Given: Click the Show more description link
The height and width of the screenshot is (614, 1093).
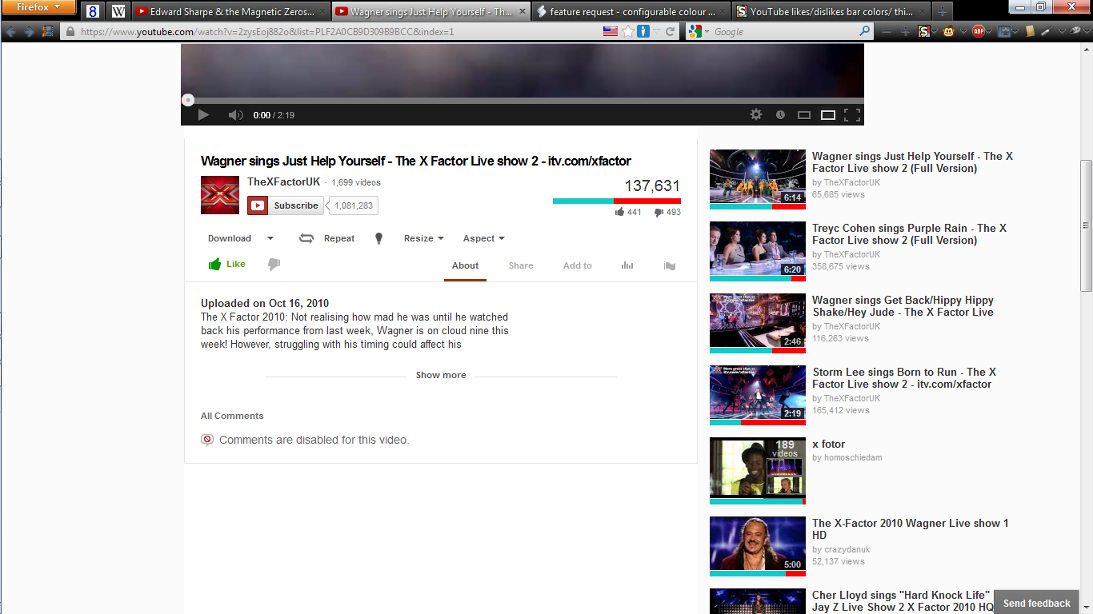Looking at the screenshot, I should (440, 374).
